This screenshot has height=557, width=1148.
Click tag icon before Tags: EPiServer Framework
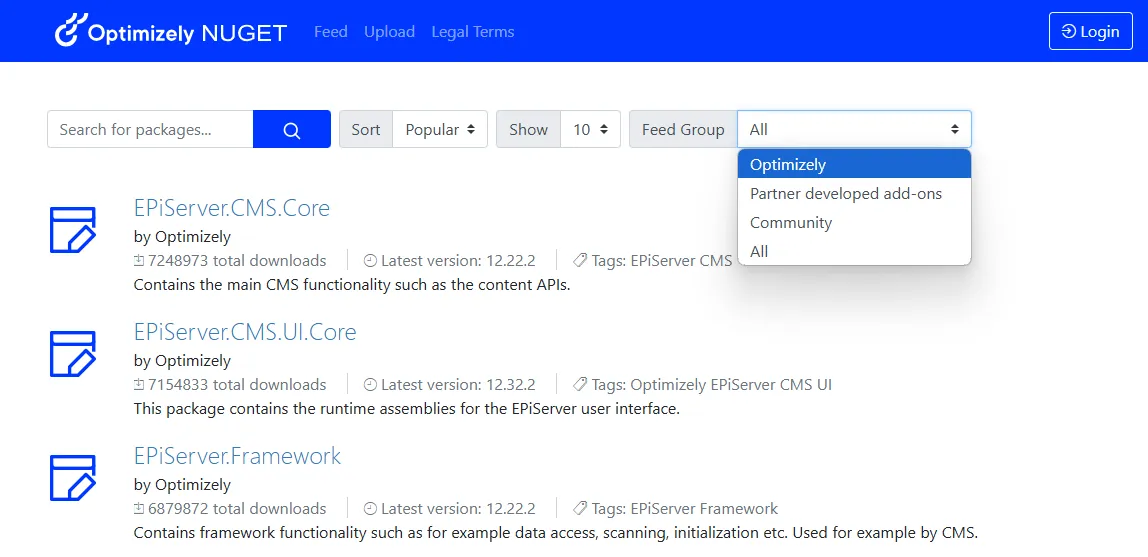[x=580, y=508]
